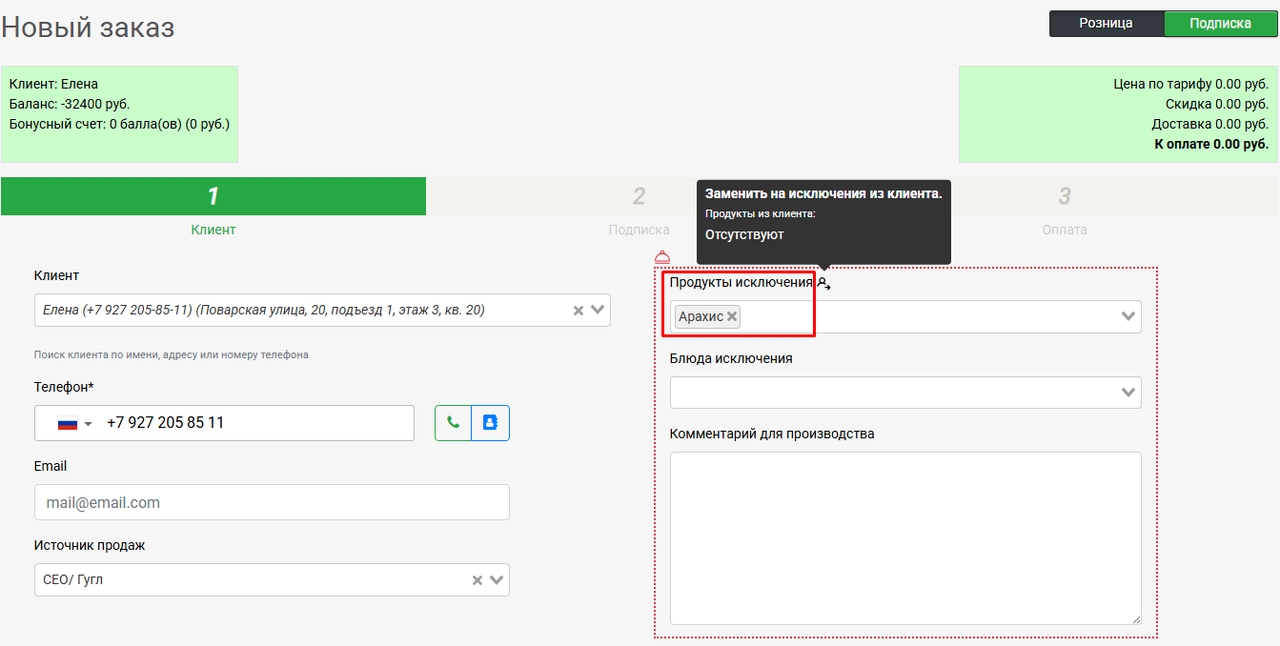Open the Russian flag country selector
1280x646 pixels.
(74, 424)
